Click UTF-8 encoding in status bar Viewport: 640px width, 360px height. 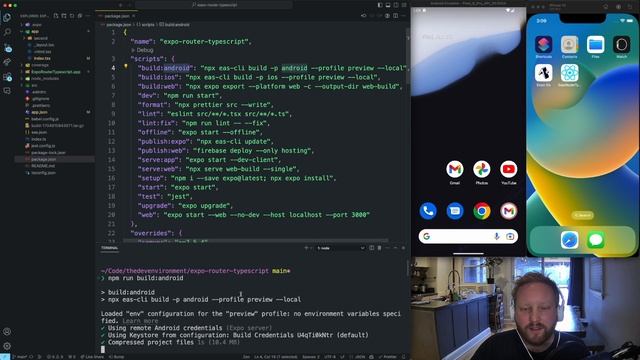pos(329,357)
